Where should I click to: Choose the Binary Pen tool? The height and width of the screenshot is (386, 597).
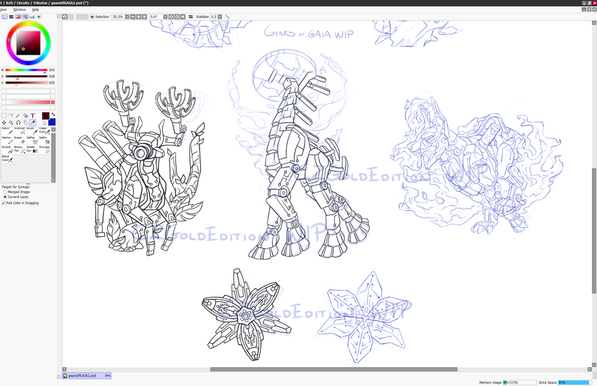[19, 150]
